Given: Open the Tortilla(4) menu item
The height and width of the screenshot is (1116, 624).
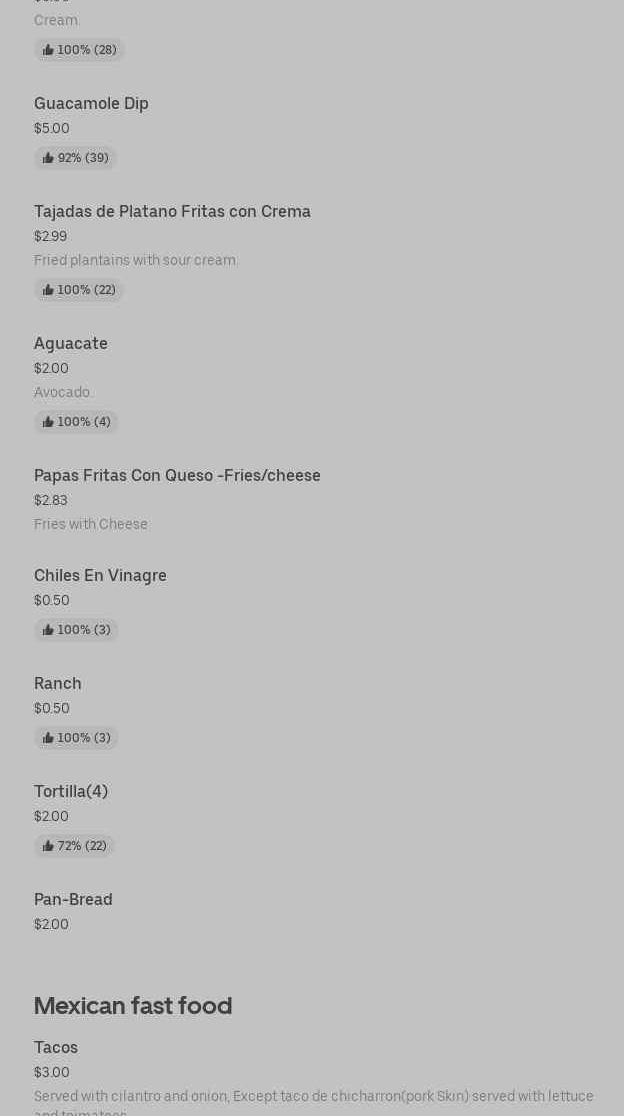Looking at the screenshot, I should point(71,792).
